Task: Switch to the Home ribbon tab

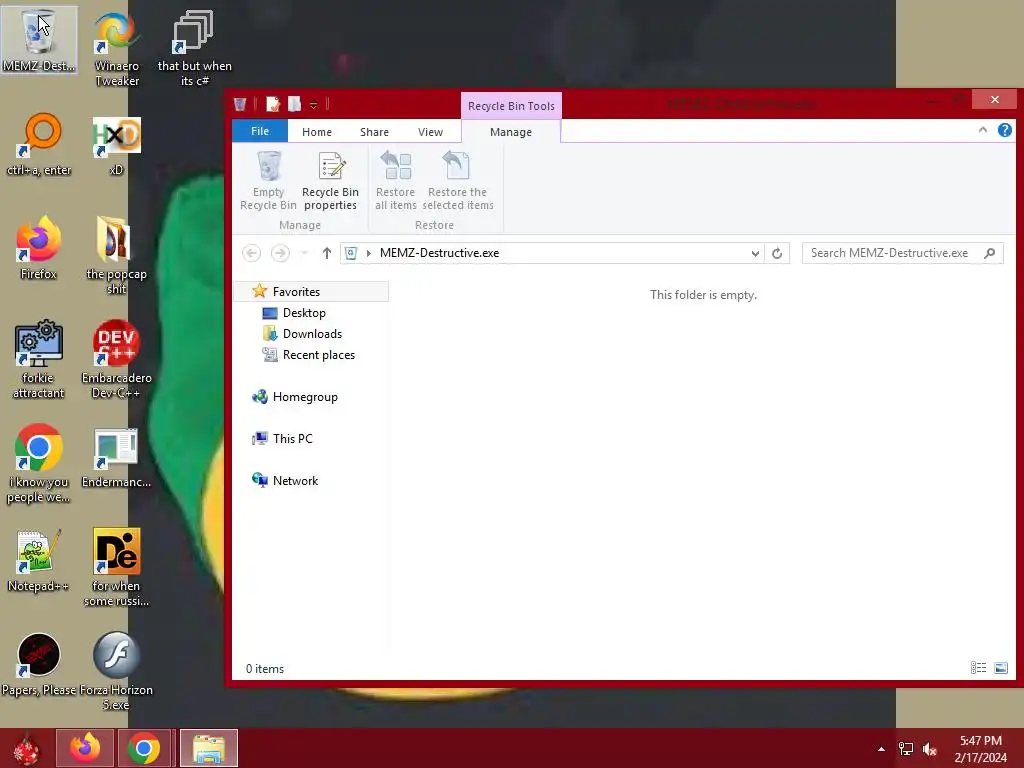Action: (317, 131)
